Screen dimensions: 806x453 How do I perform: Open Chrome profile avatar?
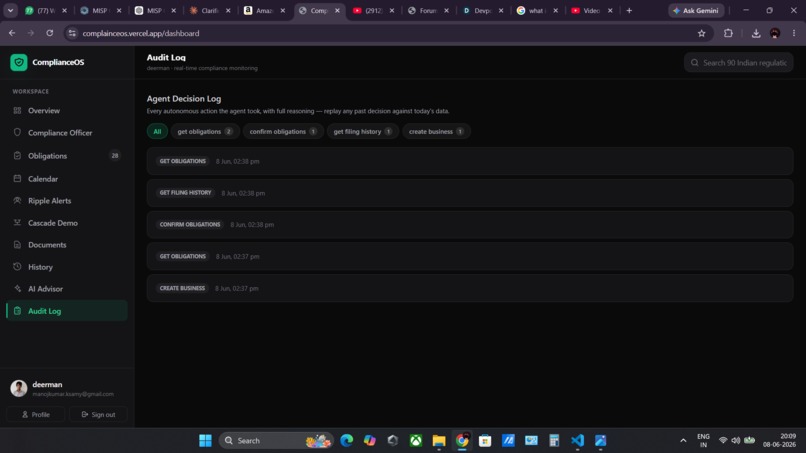coord(775,33)
